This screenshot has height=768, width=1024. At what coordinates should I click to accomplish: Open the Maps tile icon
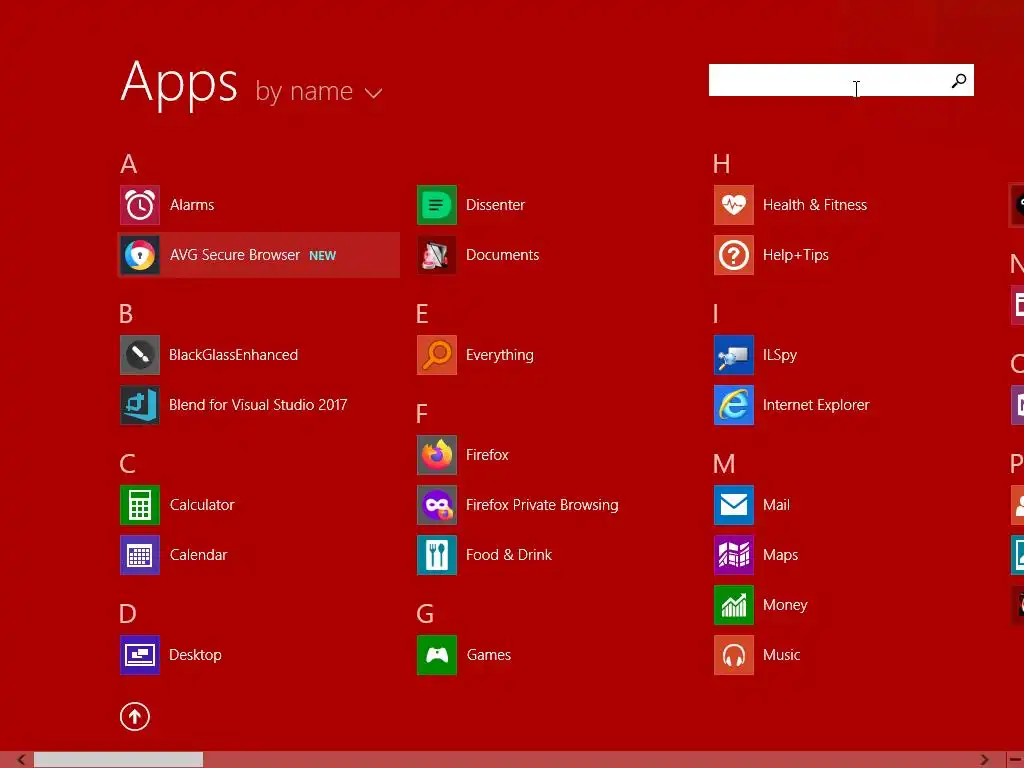click(x=734, y=555)
